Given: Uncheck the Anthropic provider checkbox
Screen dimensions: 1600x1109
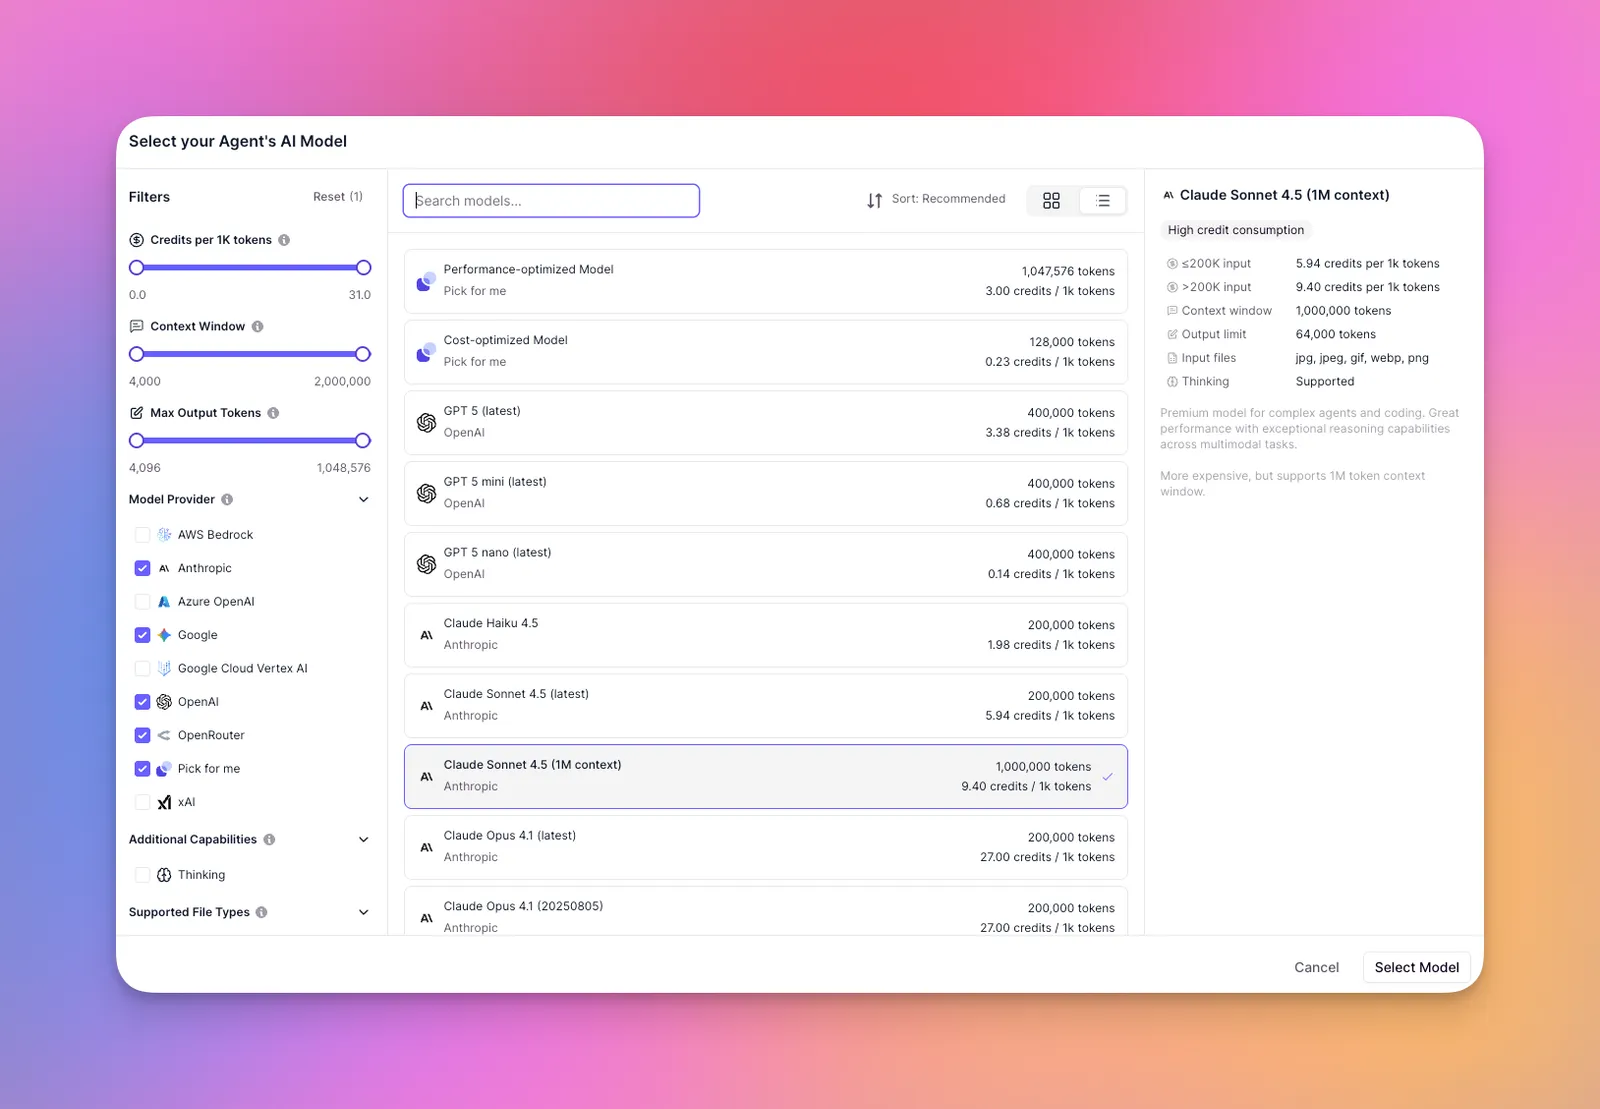Looking at the screenshot, I should tap(142, 568).
